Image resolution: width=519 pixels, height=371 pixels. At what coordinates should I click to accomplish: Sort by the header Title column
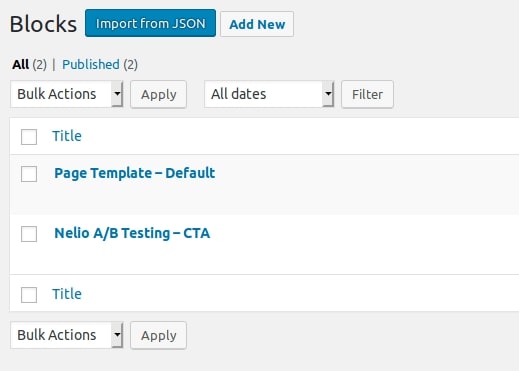pyautogui.click(x=67, y=136)
